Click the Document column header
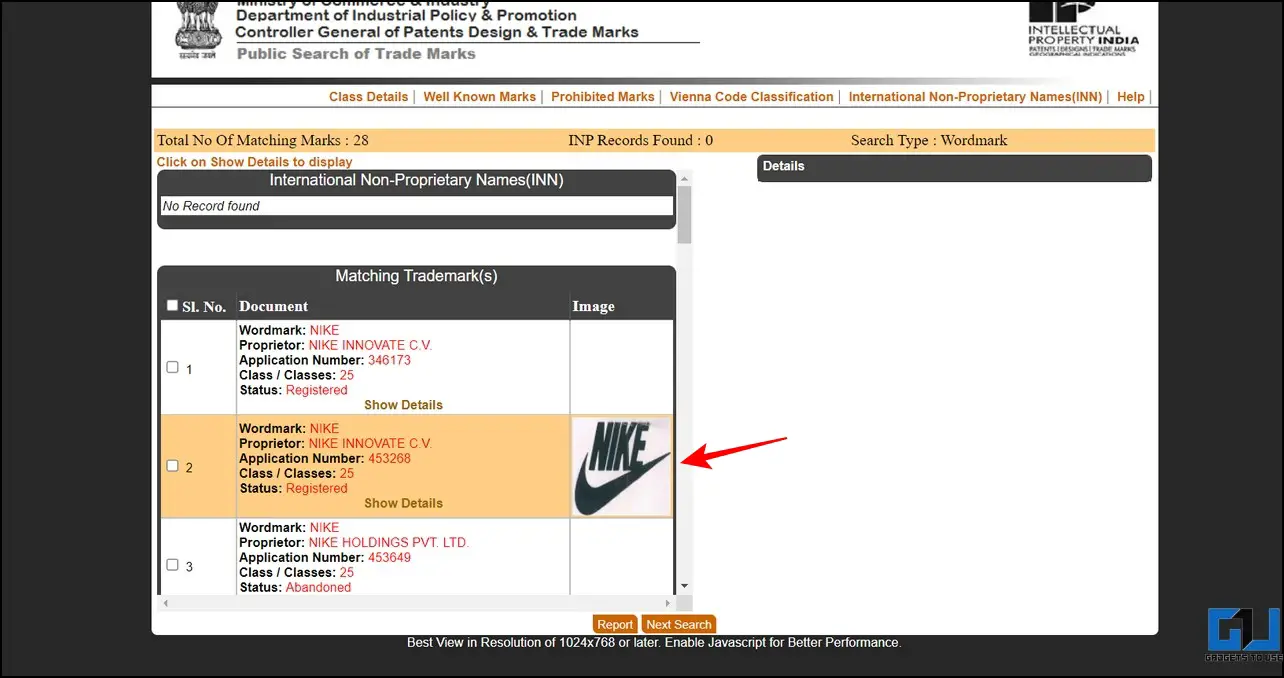This screenshot has height=678, width=1284. (273, 306)
